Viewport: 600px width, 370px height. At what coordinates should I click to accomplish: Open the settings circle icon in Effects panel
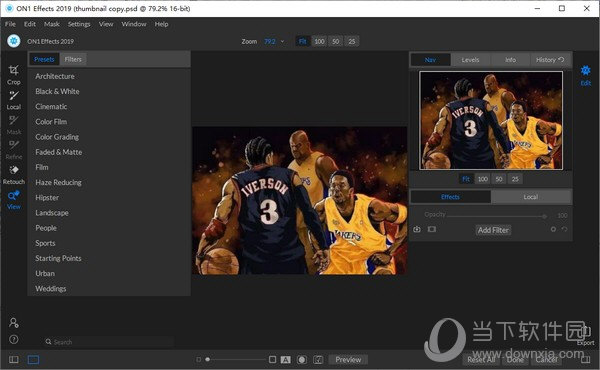(553, 229)
